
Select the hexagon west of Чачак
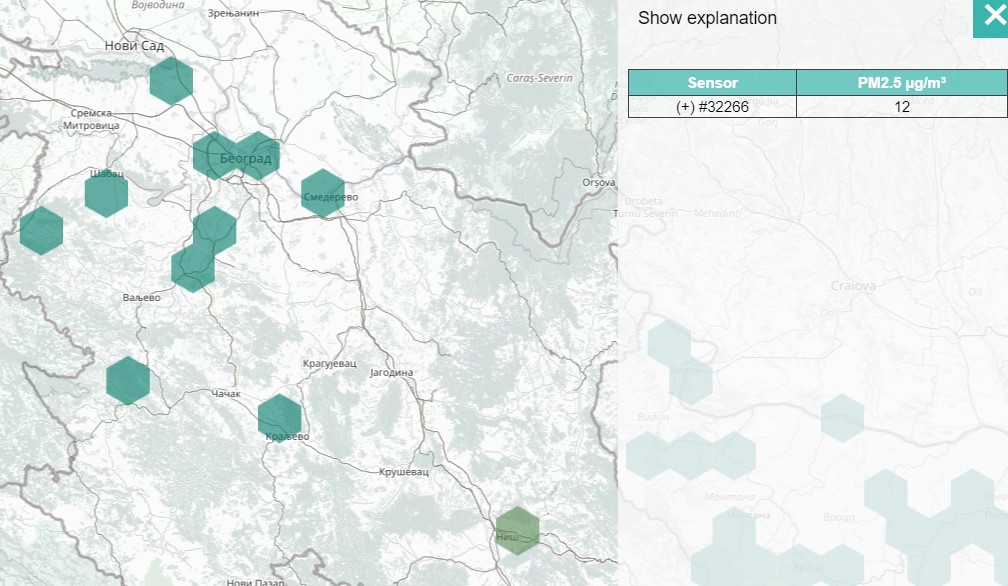128,380
